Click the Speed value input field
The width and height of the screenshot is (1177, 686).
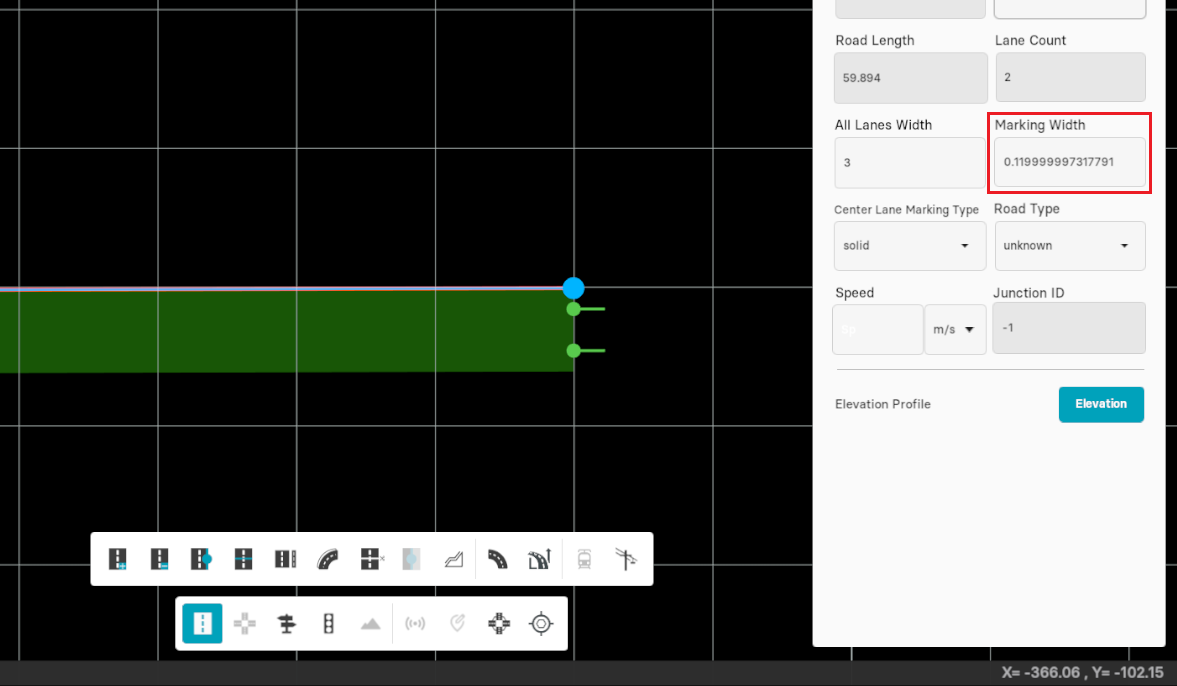pos(877,330)
